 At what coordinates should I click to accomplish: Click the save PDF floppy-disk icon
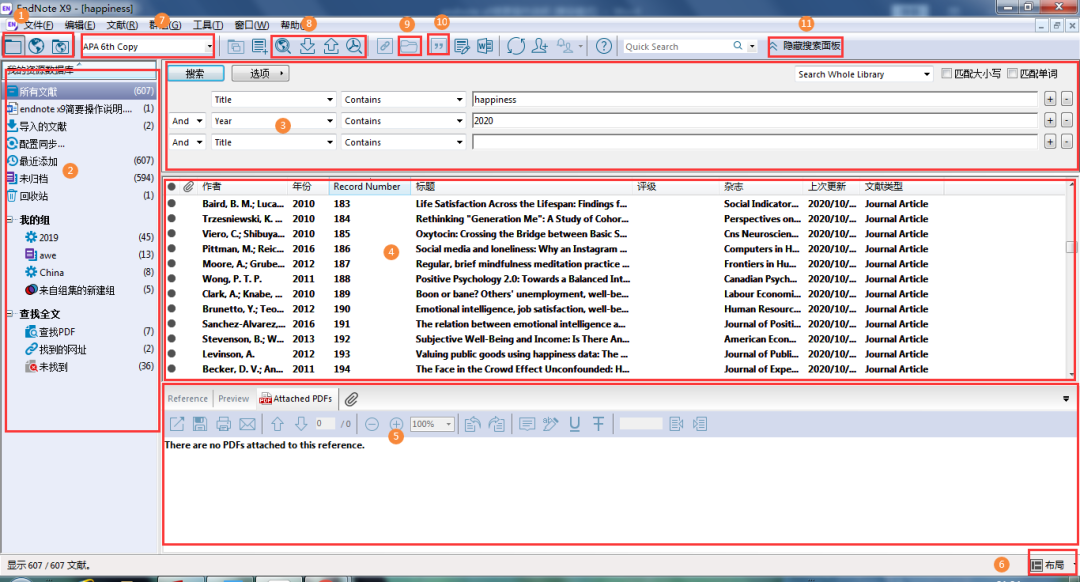coord(200,424)
